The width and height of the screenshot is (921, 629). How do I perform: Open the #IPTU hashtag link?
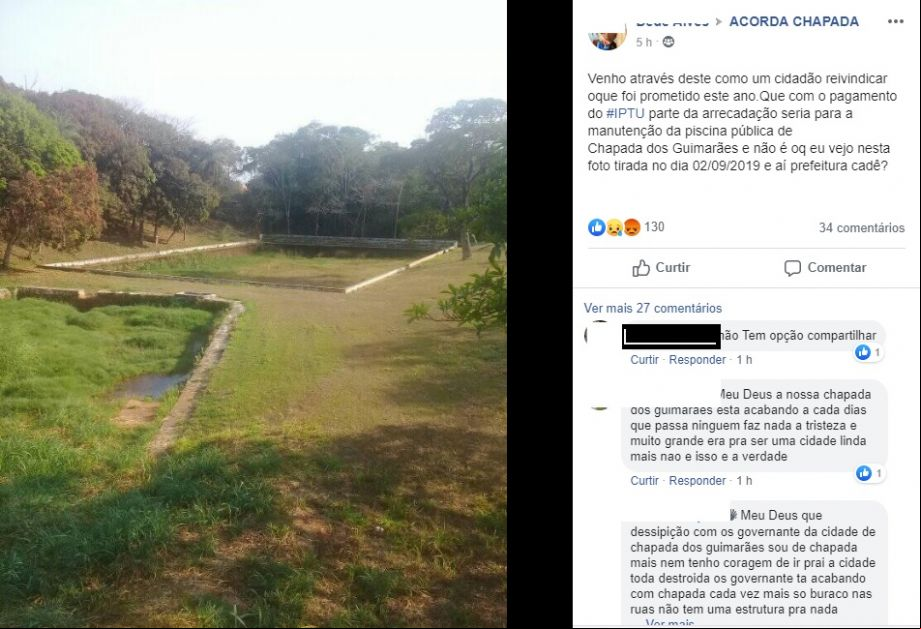(625, 113)
